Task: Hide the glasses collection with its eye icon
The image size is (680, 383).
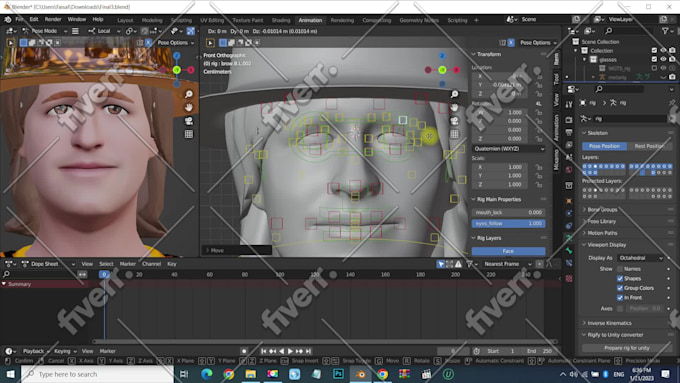Action: click(663, 59)
